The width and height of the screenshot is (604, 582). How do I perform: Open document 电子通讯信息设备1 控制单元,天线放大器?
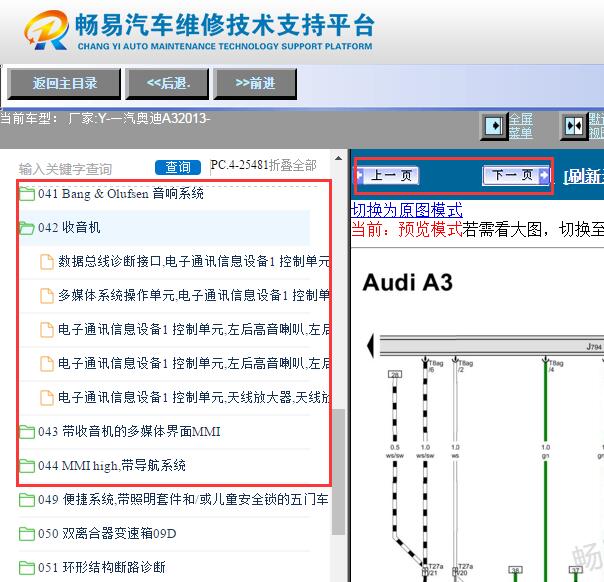[x=194, y=397]
